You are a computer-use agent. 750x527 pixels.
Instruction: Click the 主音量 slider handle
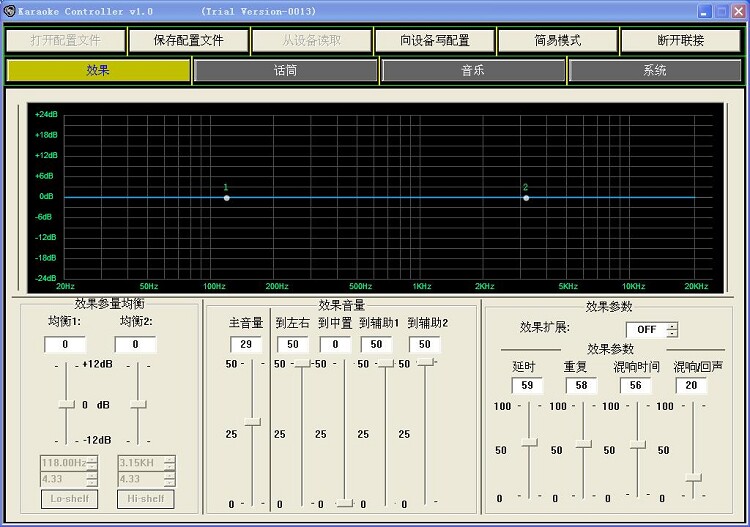[253, 422]
